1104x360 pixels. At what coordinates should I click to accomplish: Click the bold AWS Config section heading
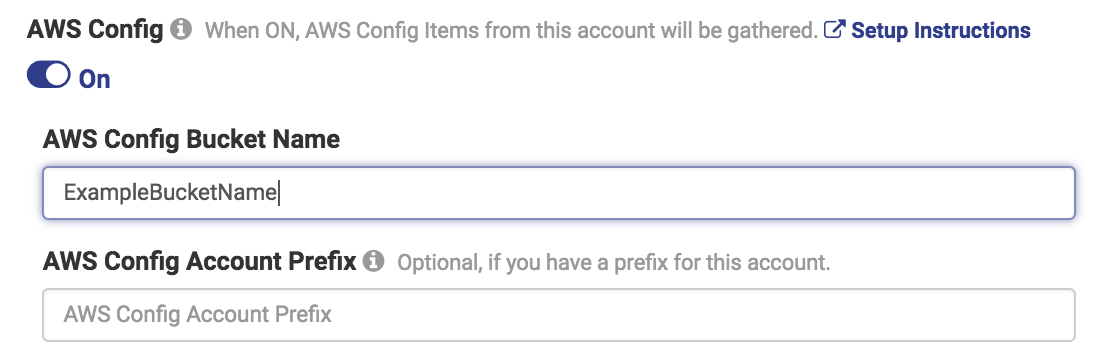click(x=95, y=30)
